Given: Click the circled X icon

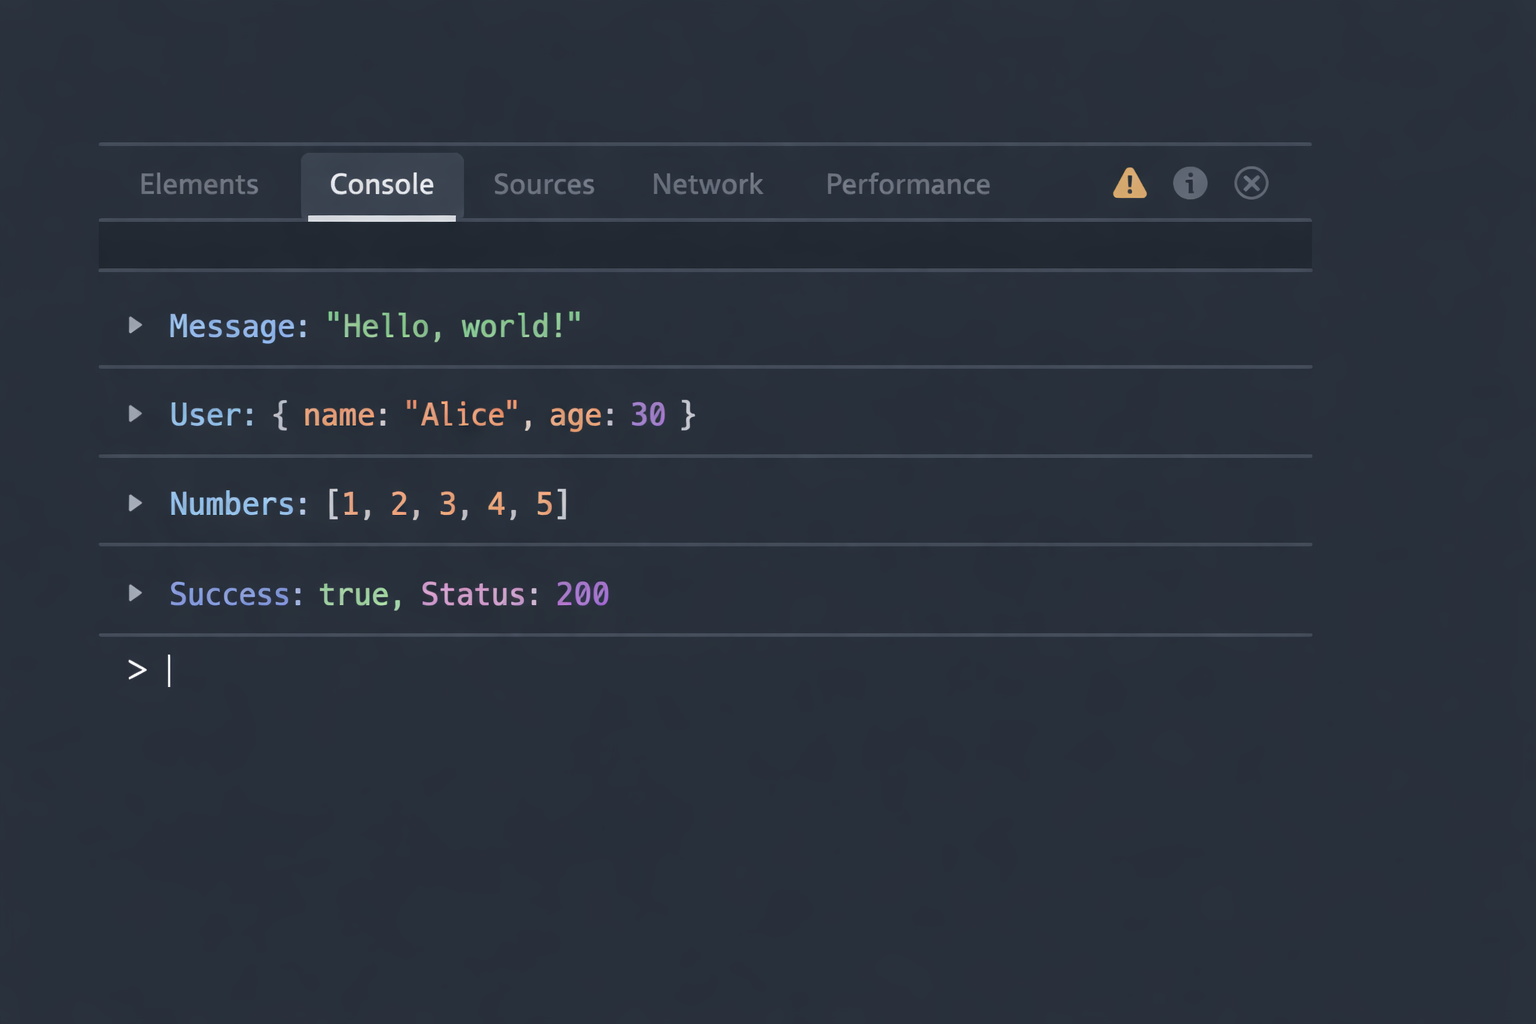Looking at the screenshot, I should (1250, 184).
